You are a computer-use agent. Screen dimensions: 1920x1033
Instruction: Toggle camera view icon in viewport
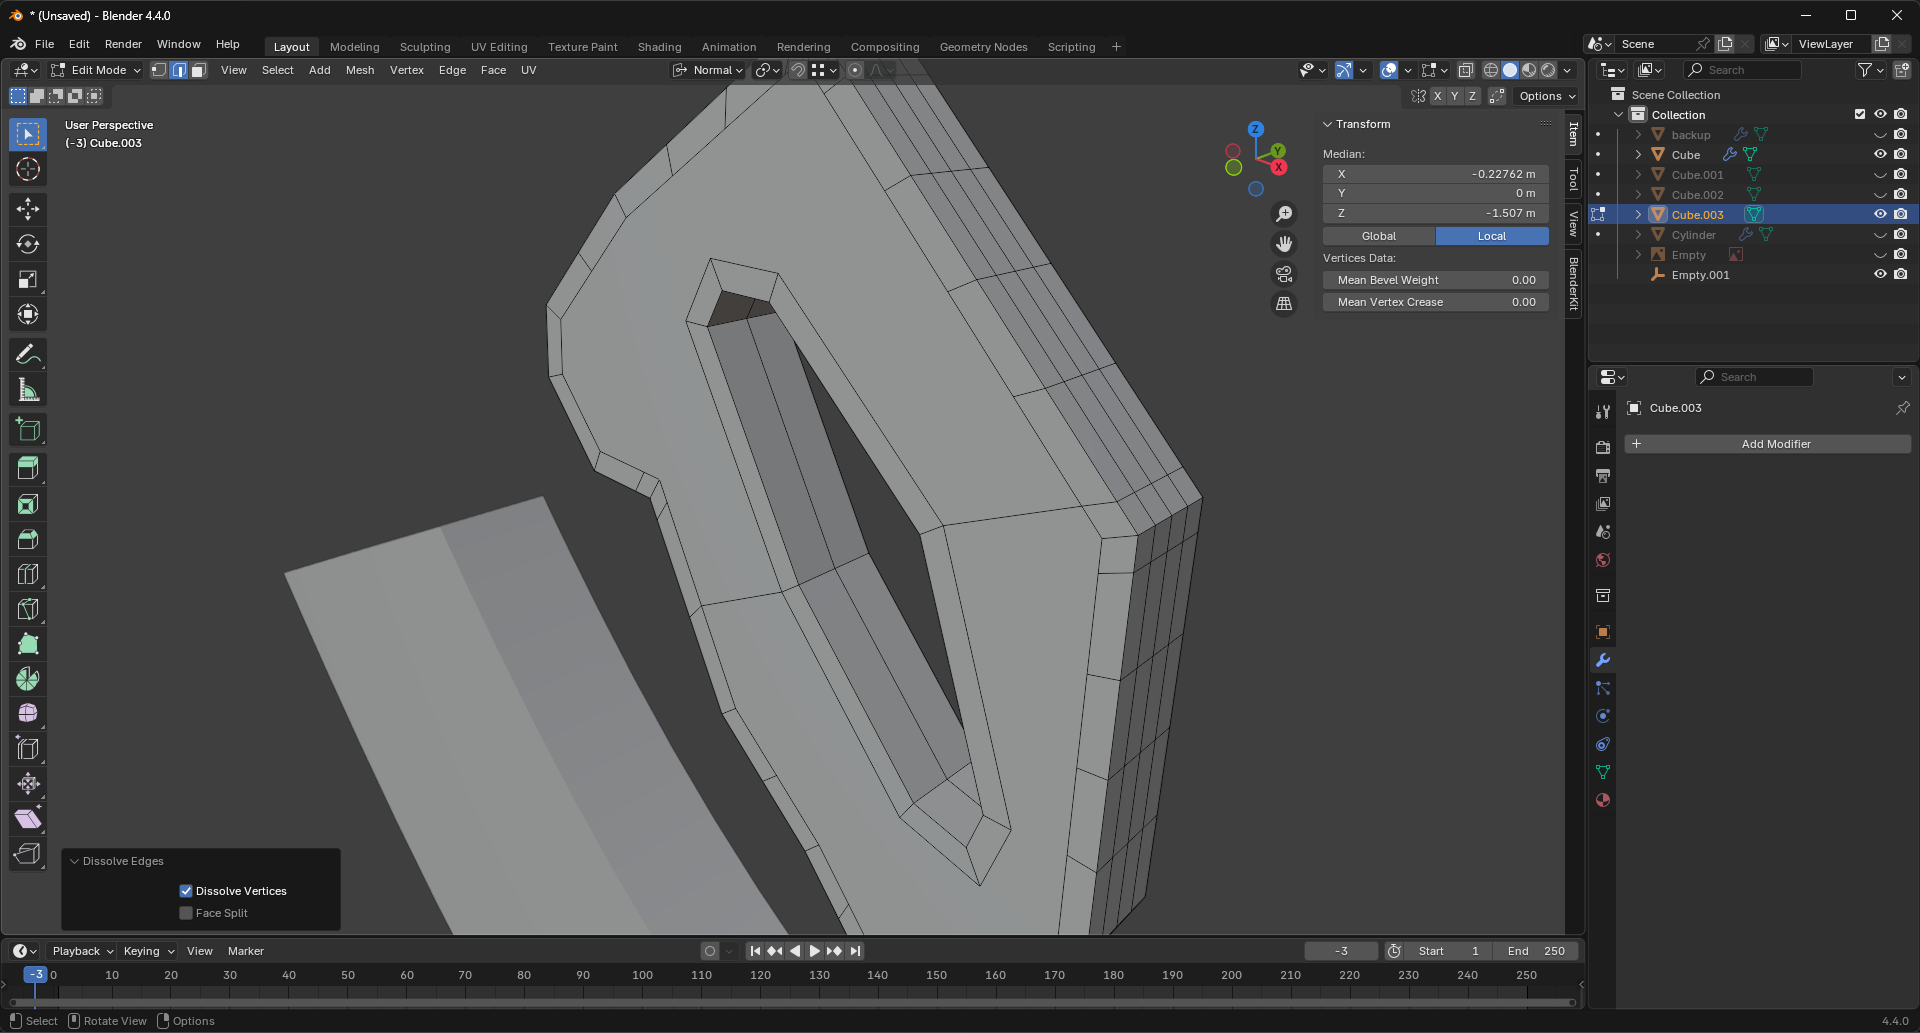1284,274
